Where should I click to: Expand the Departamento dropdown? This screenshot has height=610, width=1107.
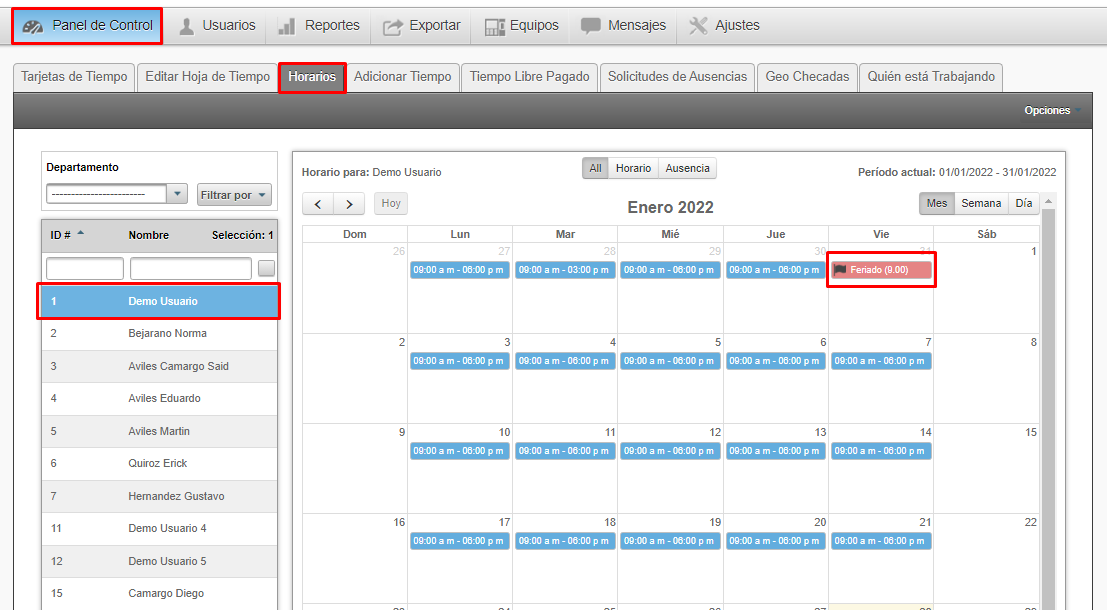coord(177,194)
